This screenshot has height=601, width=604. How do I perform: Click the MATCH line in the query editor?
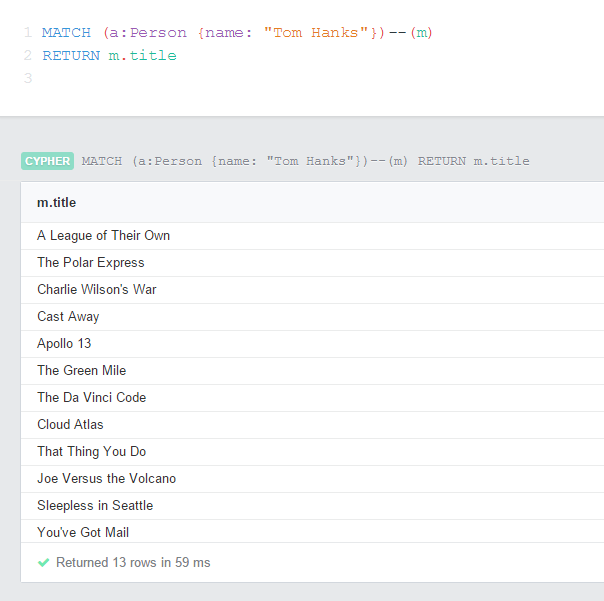click(237, 33)
